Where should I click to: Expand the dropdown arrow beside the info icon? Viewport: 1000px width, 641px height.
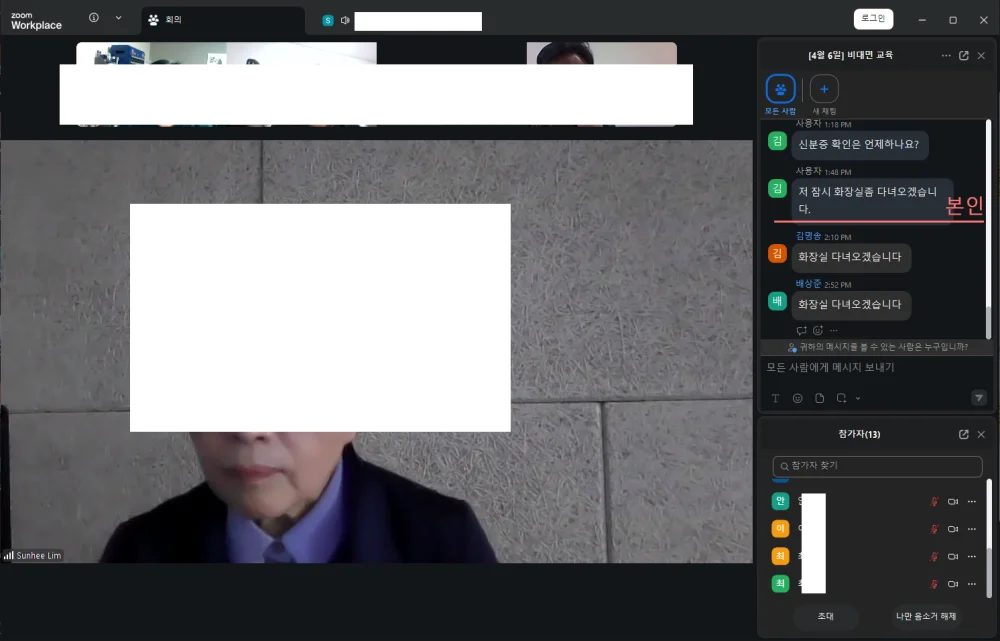[x=119, y=18]
